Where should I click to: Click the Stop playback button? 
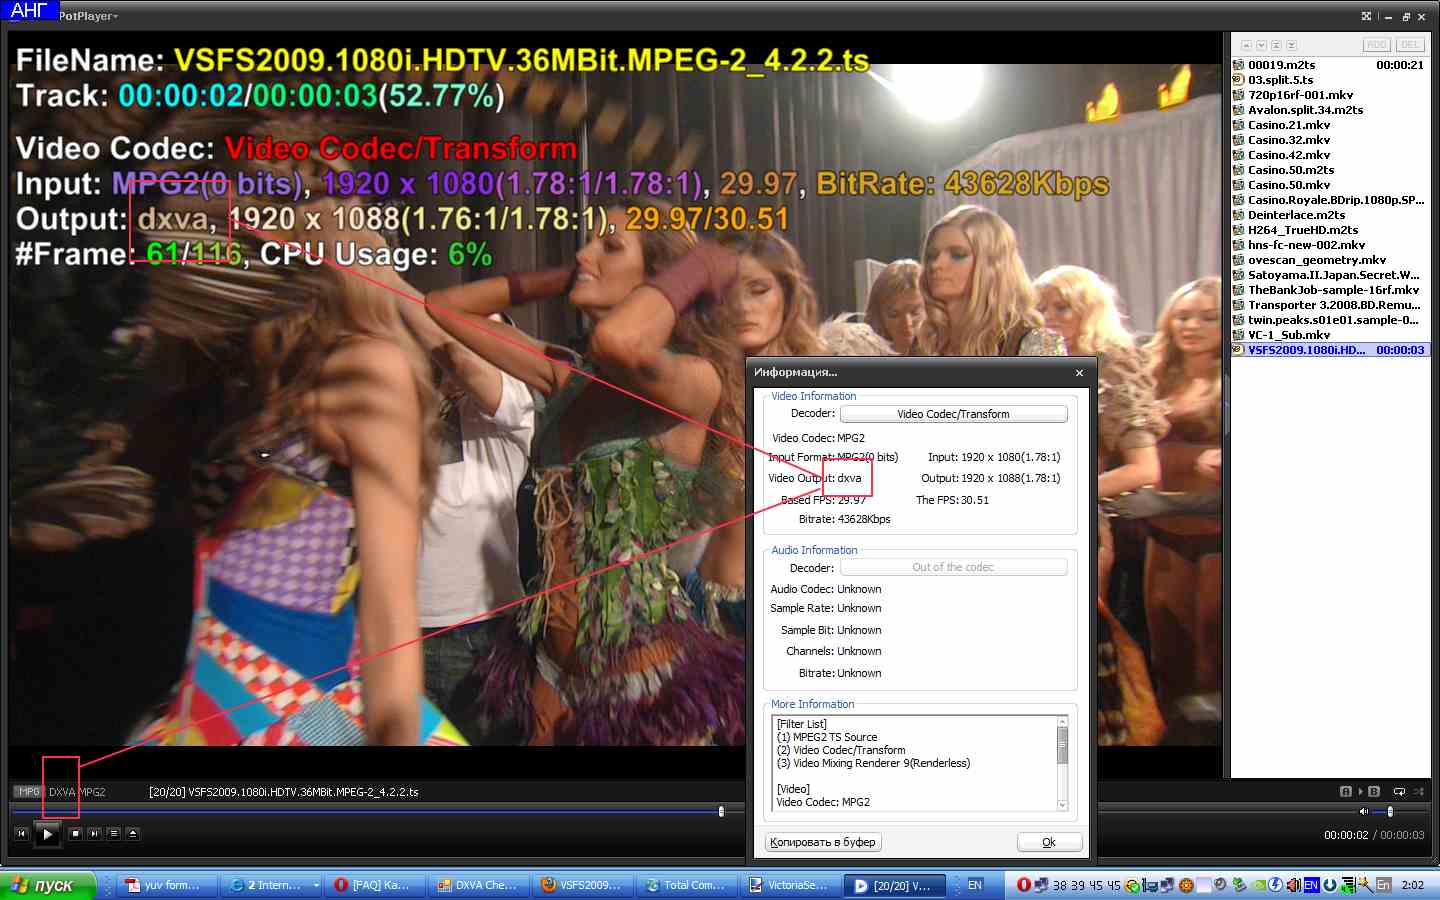75,833
